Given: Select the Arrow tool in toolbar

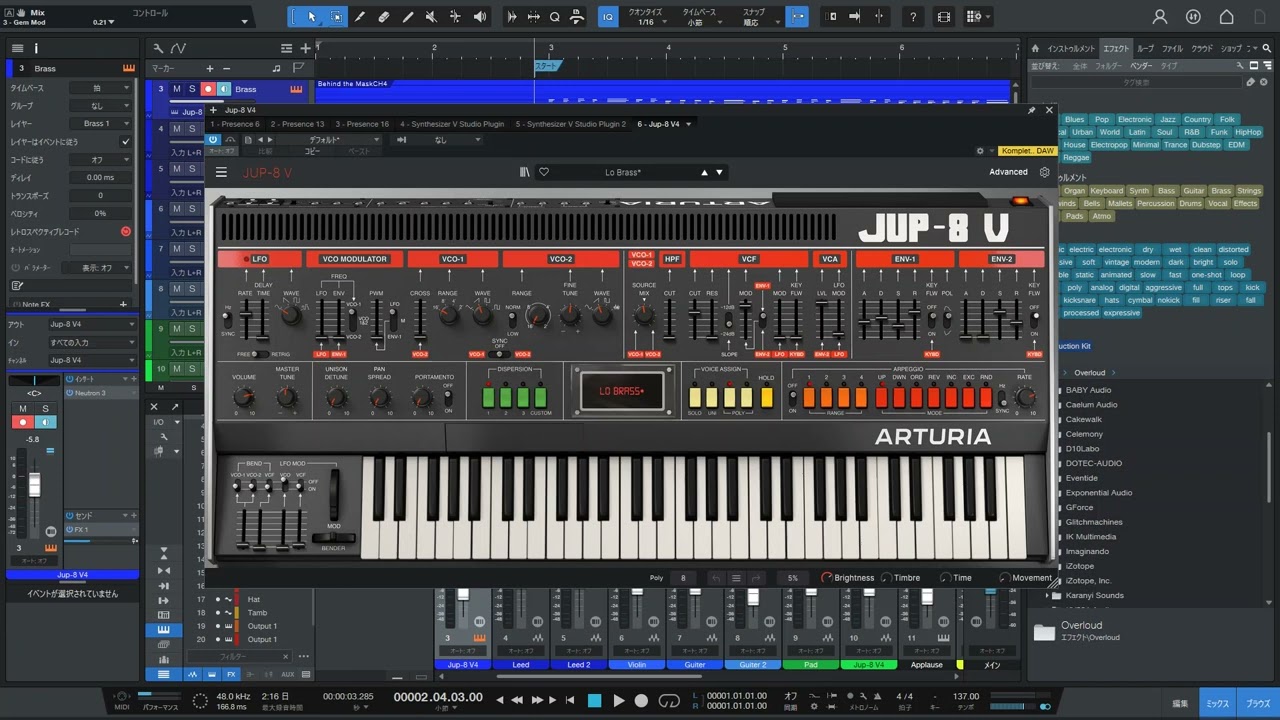Looking at the screenshot, I should tap(312, 17).
